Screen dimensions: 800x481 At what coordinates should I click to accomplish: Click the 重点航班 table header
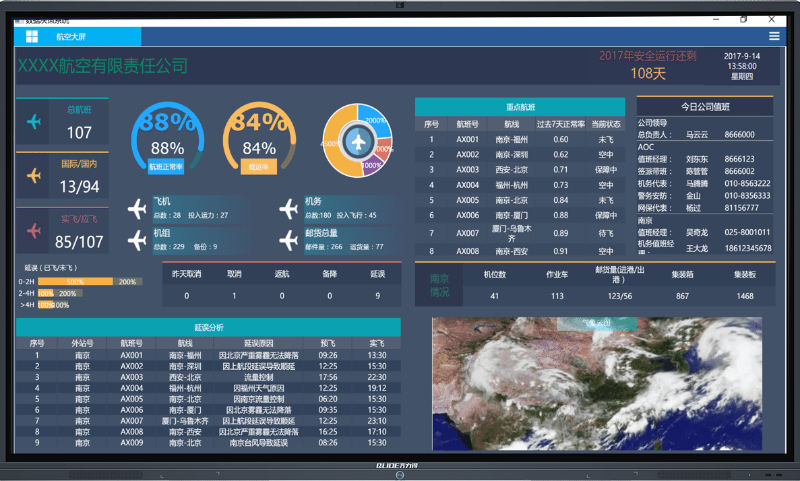520,107
